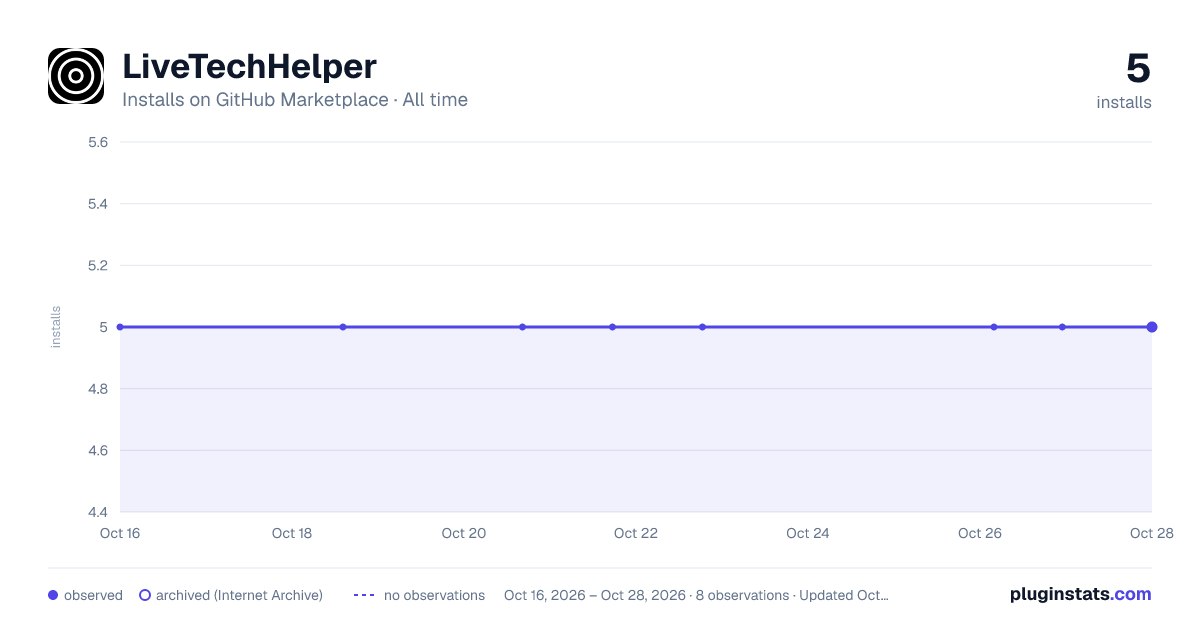Click the '5.4' y-axis tick label
1200x630 pixels.
click(x=98, y=204)
